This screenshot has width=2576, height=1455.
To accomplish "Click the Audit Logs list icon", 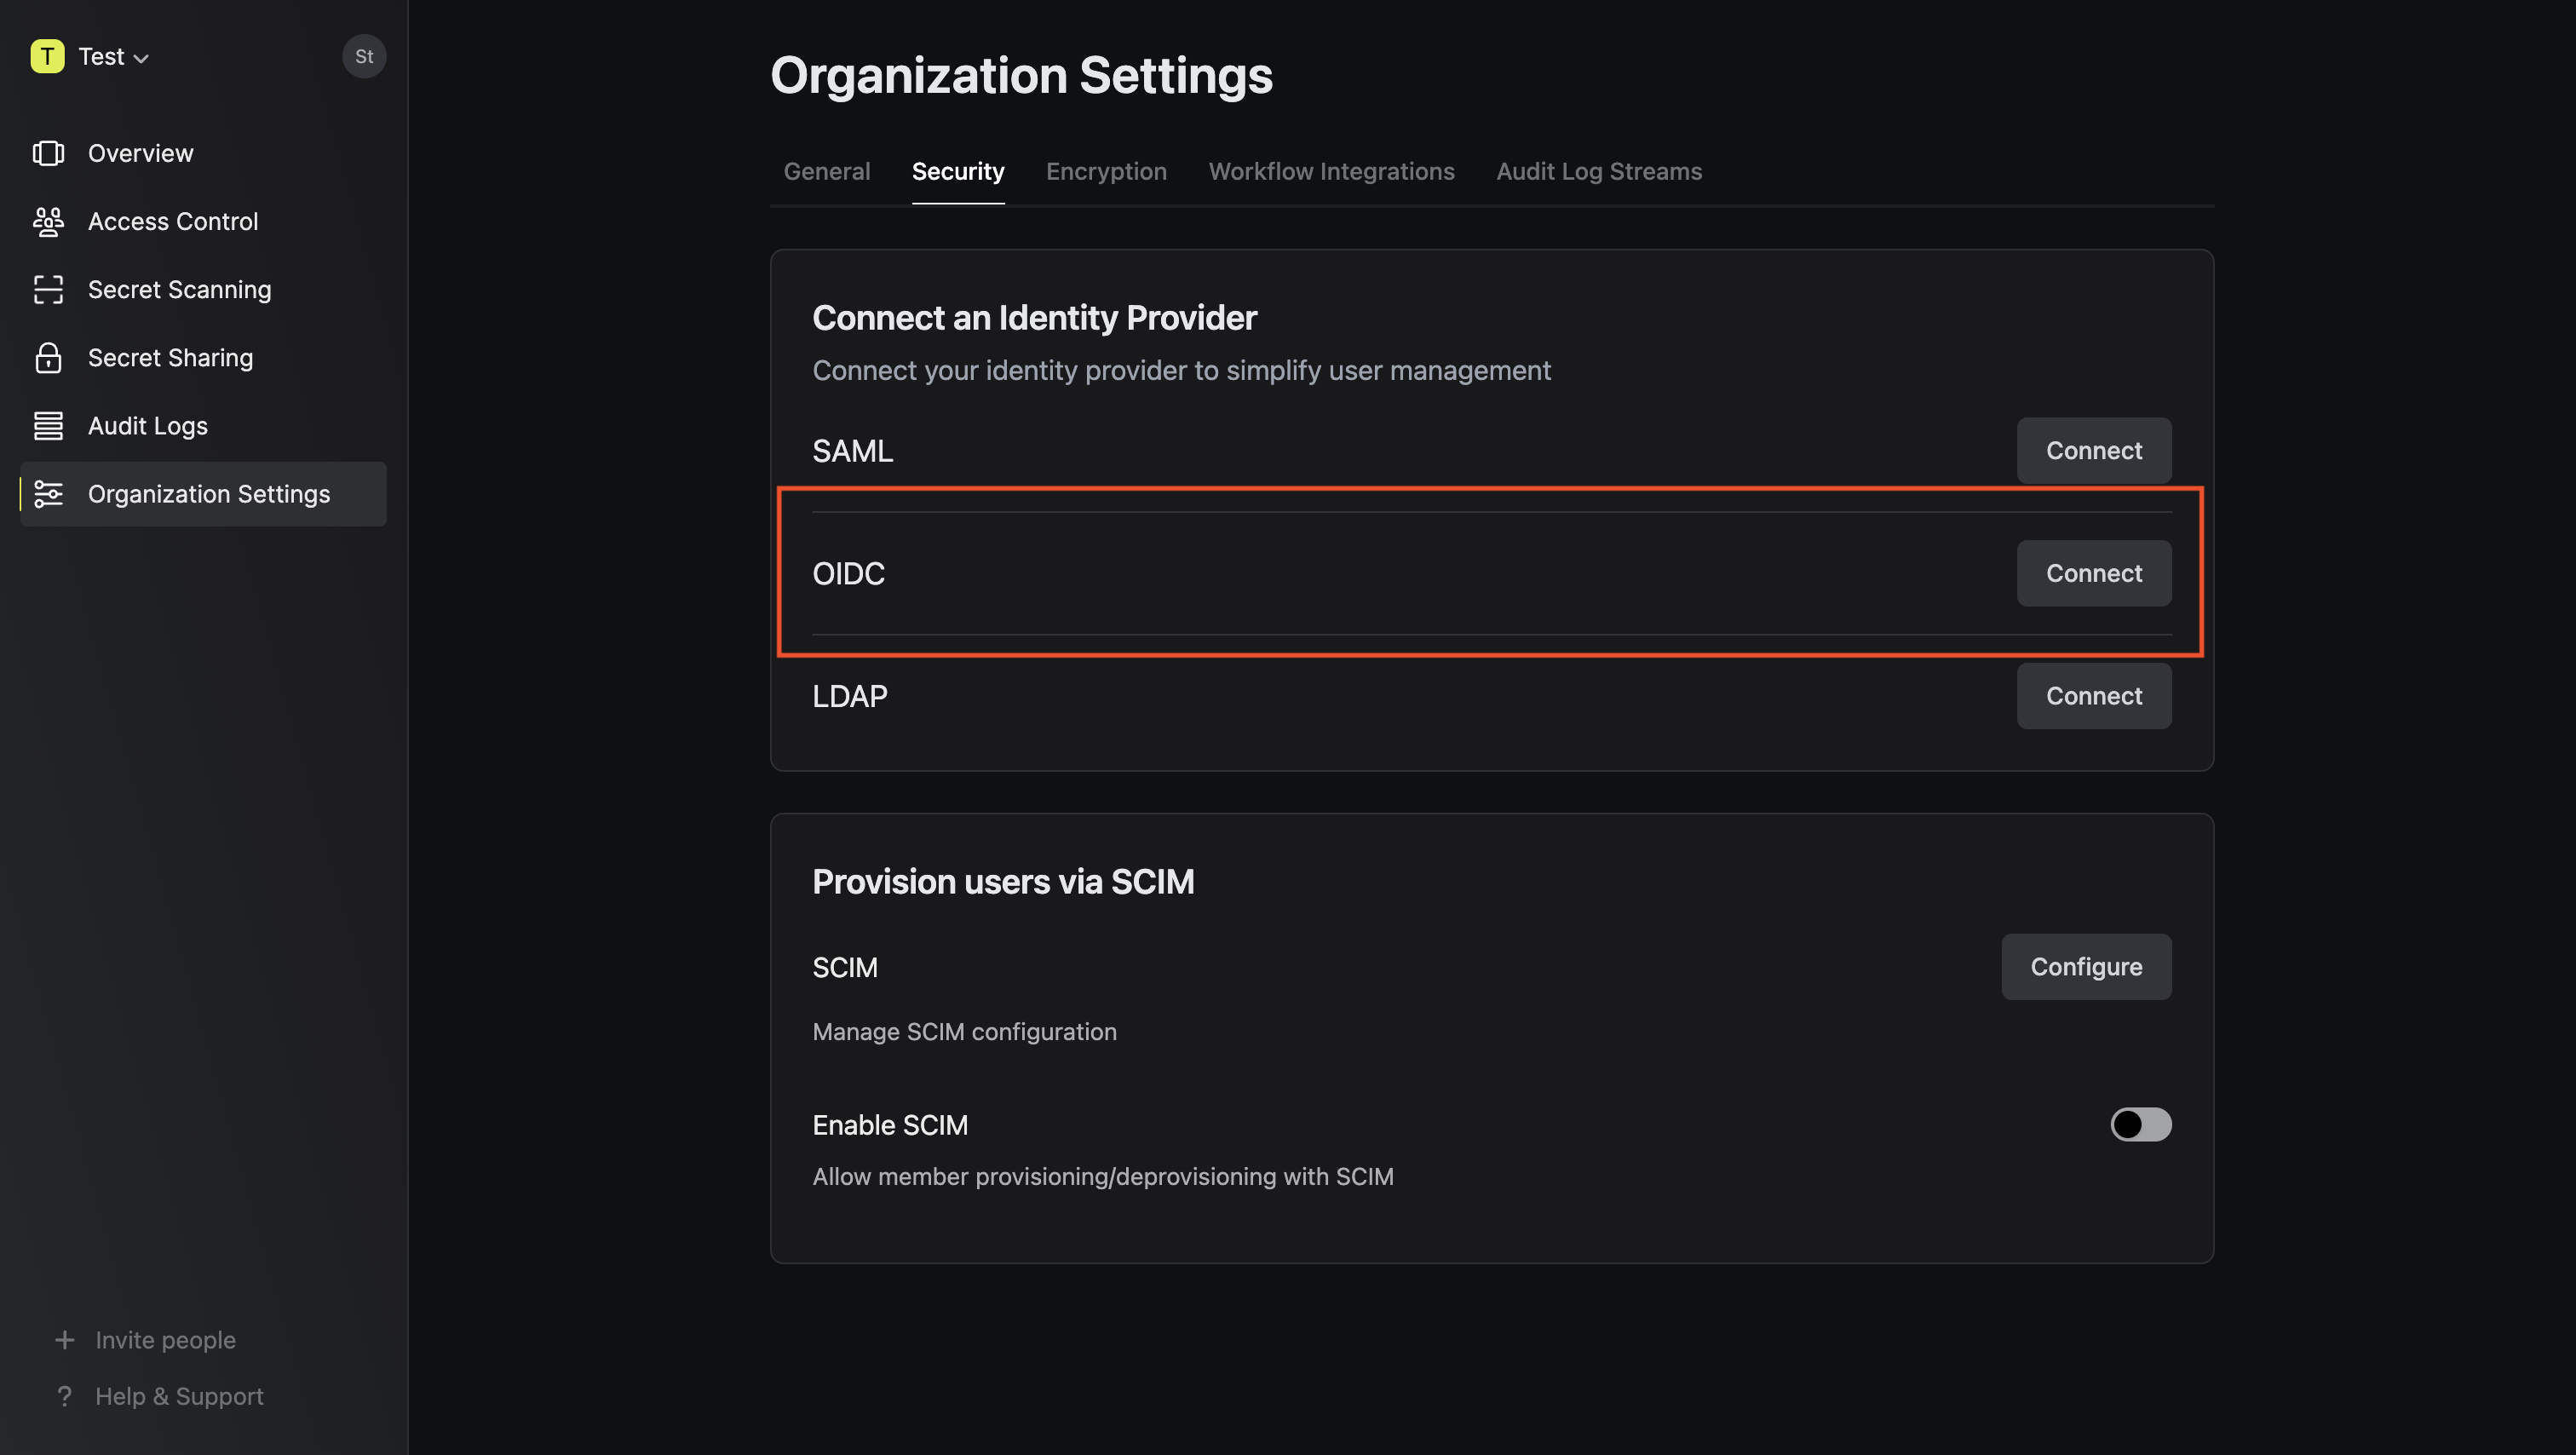I will coord(48,425).
